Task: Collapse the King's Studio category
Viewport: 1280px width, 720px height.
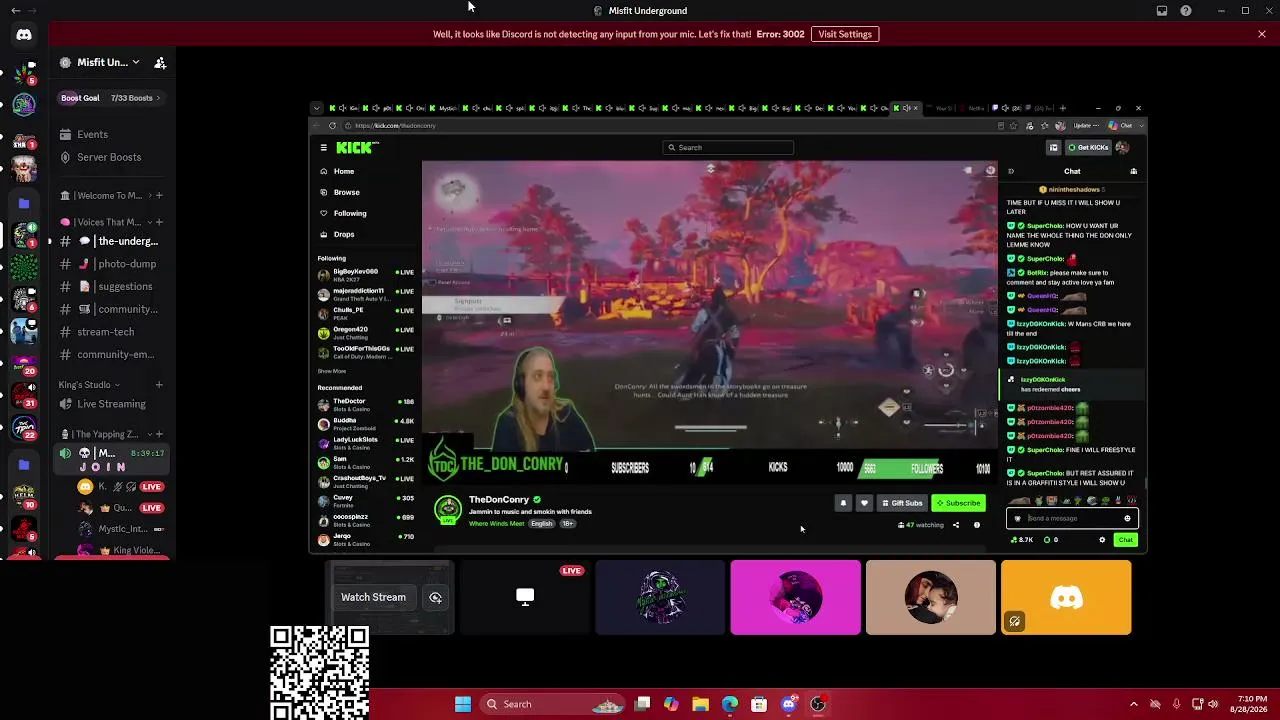Action: click(x=89, y=385)
